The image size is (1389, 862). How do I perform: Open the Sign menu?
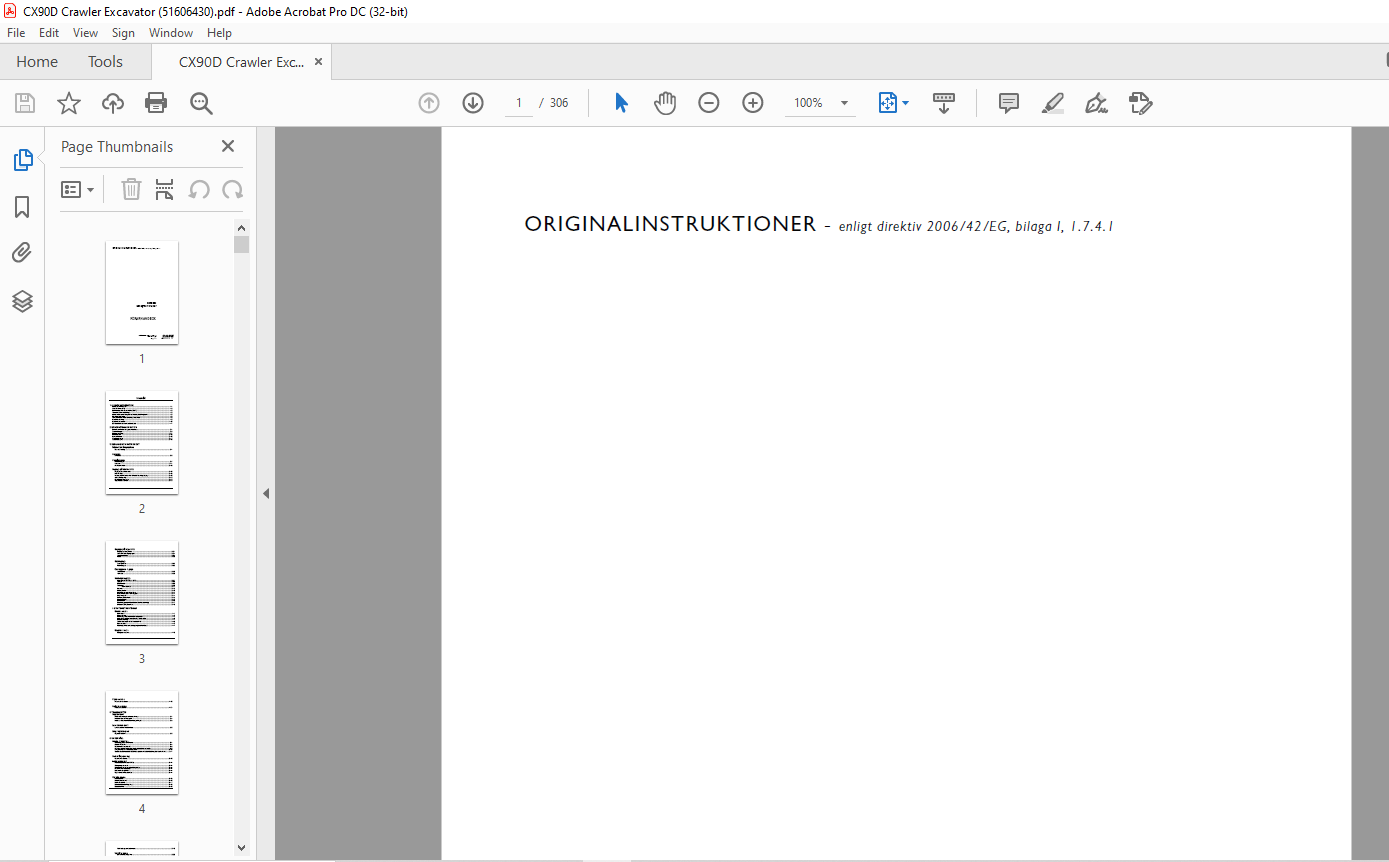(123, 33)
